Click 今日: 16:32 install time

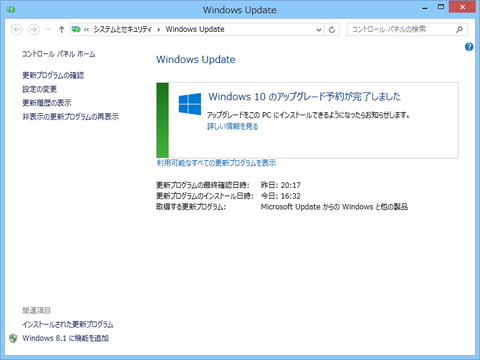(x=281, y=196)
